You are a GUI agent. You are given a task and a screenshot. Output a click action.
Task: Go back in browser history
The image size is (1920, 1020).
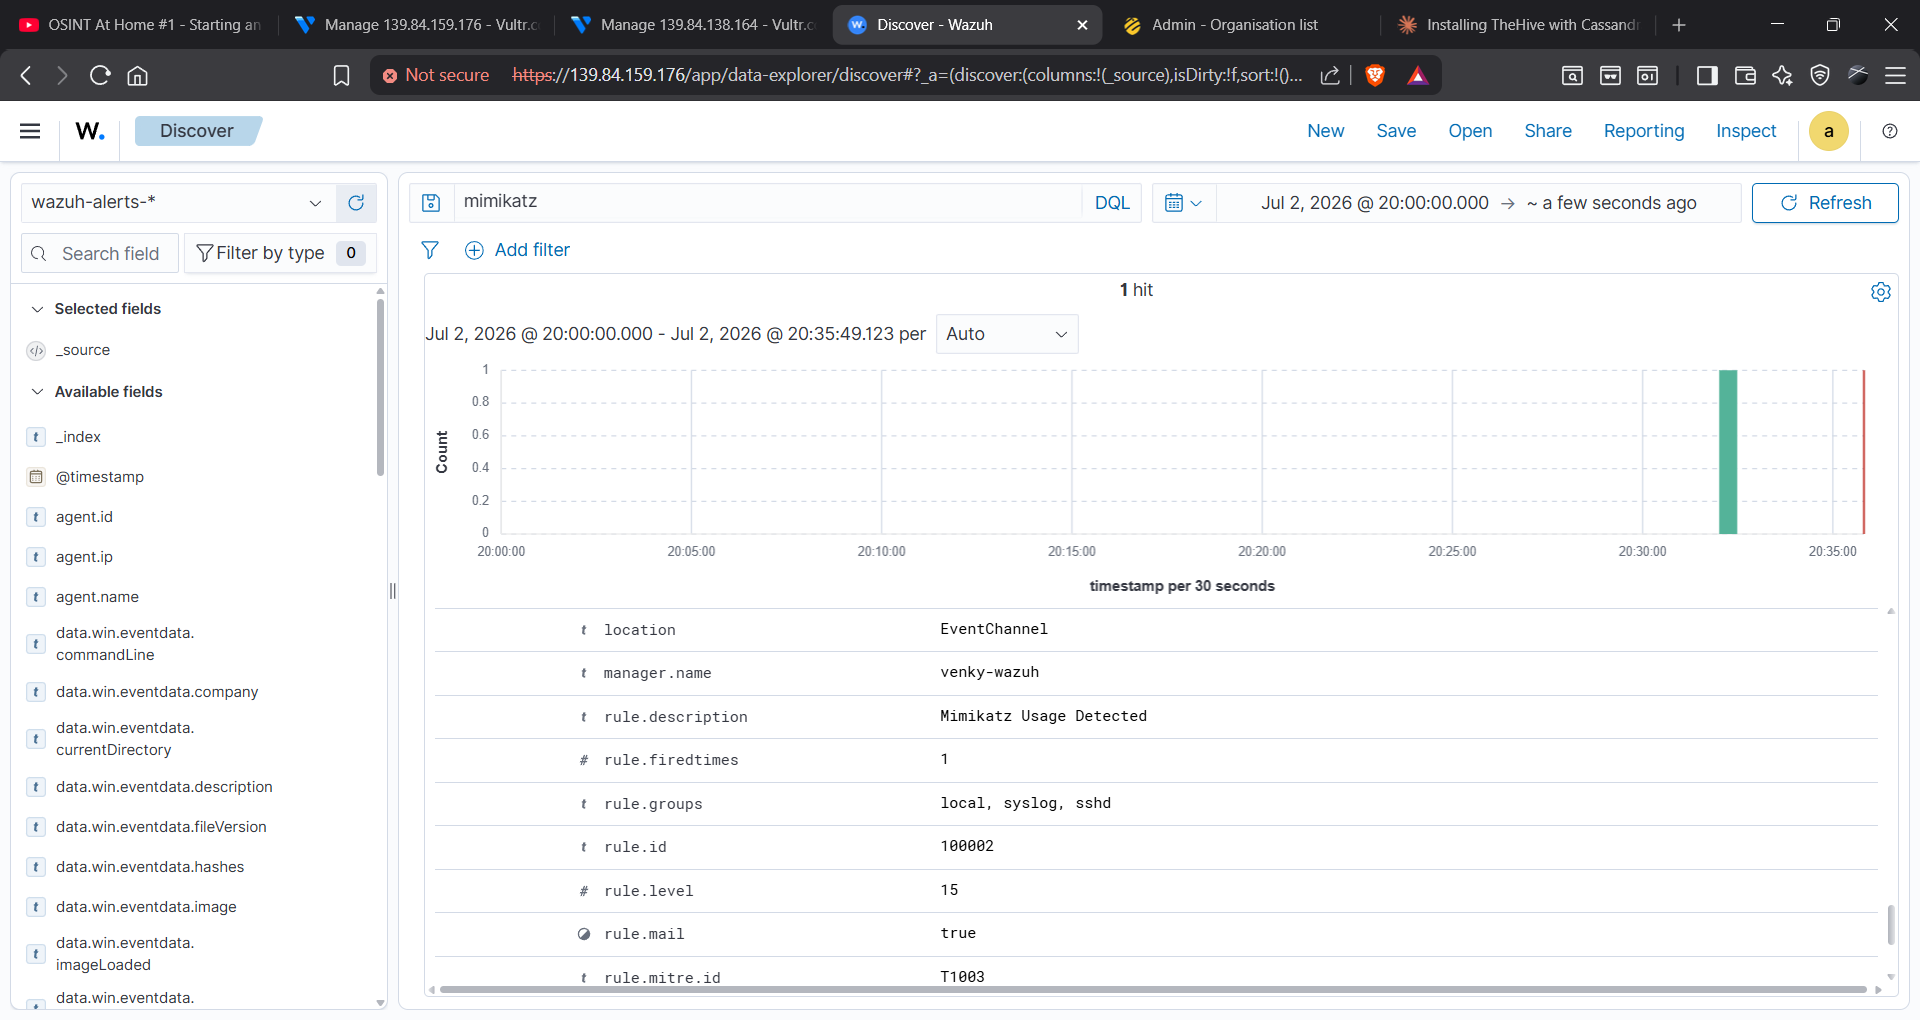(27, 75)
